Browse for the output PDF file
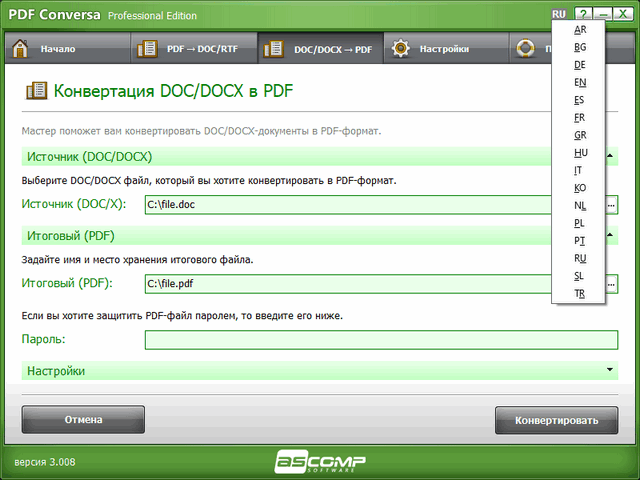This screenshot has width=640, height=480. pyautogui.click(x=611, y=284)
